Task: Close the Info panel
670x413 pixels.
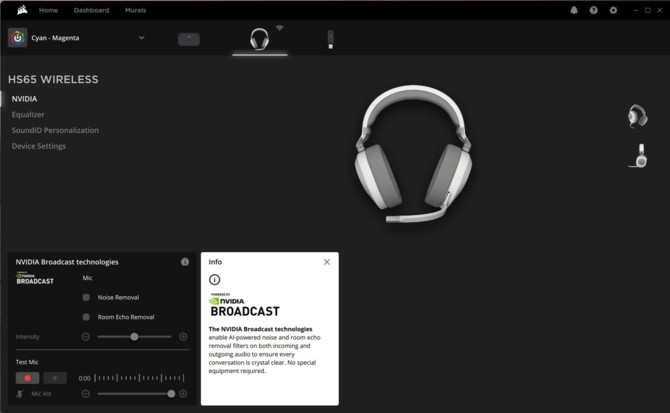Action: click(x=327, y=262)
